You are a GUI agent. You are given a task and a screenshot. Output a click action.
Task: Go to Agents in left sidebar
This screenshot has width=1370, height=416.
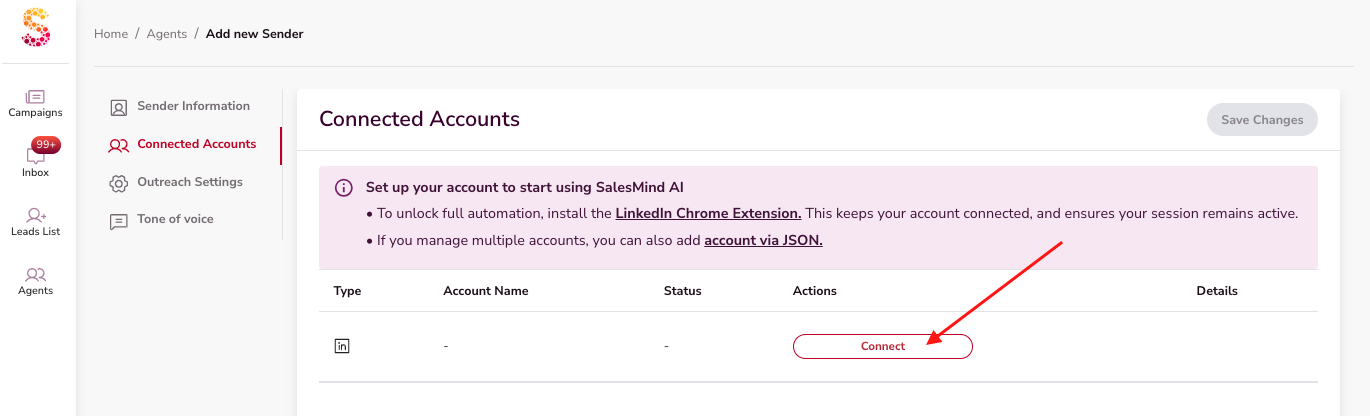36,274
